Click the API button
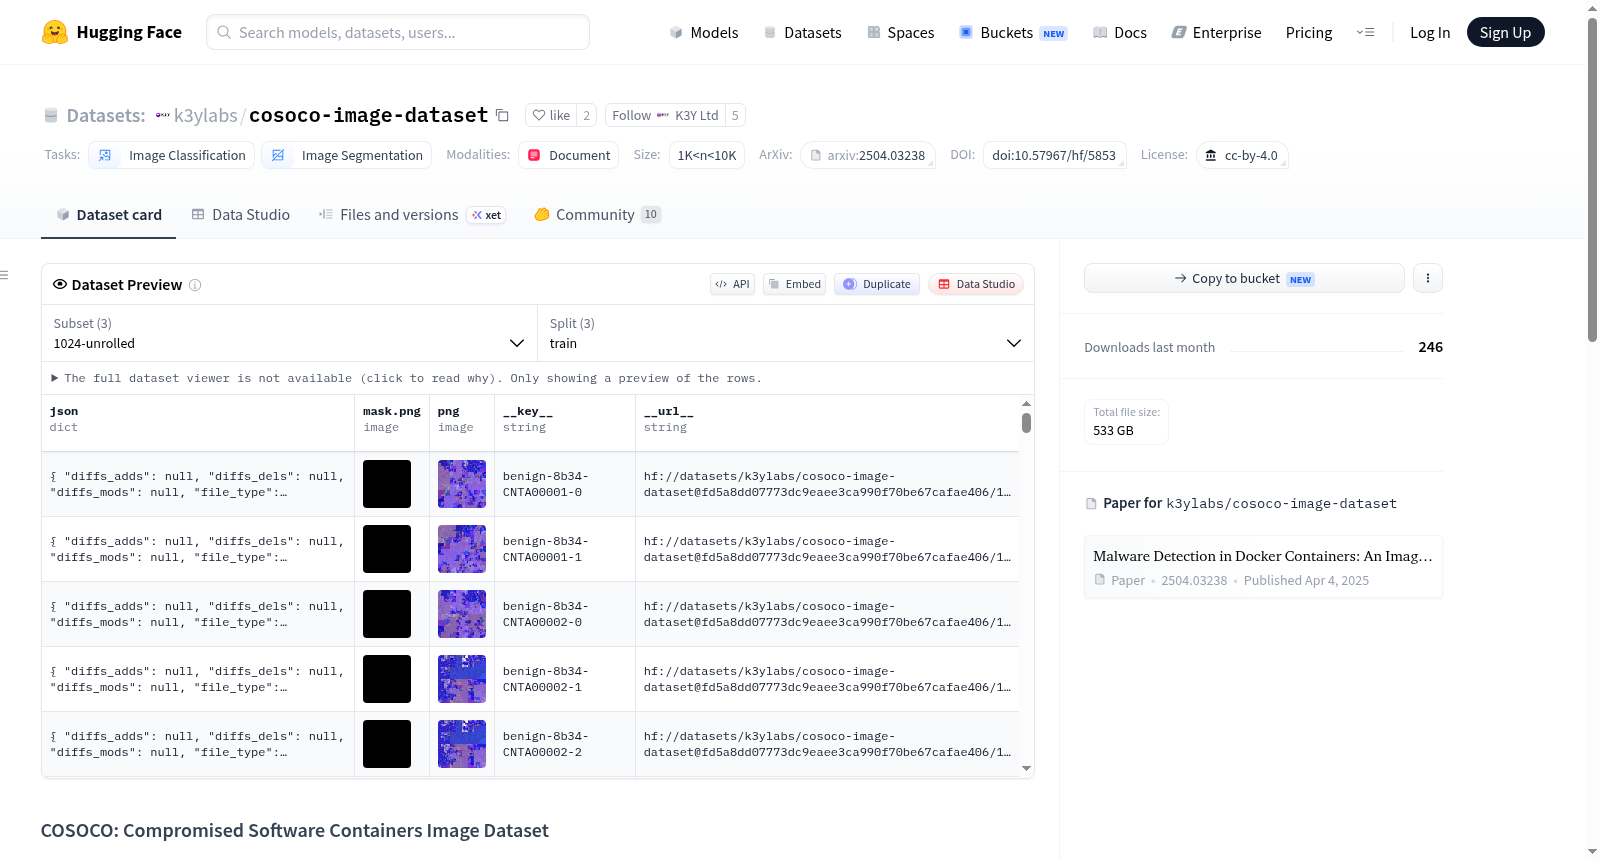The width and height of the screenshot is (1600, 861). point(732,284)
